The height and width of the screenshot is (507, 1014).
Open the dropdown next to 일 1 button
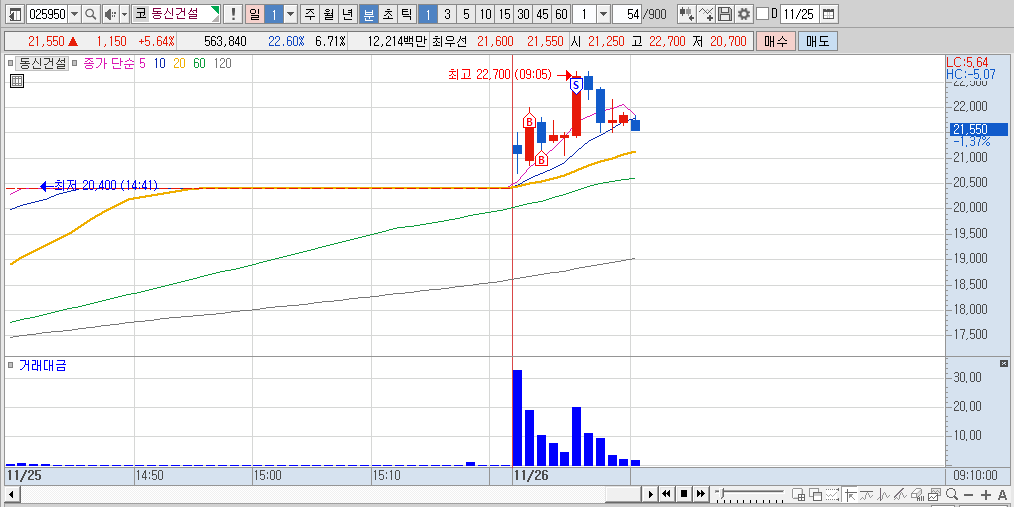[x=291, y=14]
